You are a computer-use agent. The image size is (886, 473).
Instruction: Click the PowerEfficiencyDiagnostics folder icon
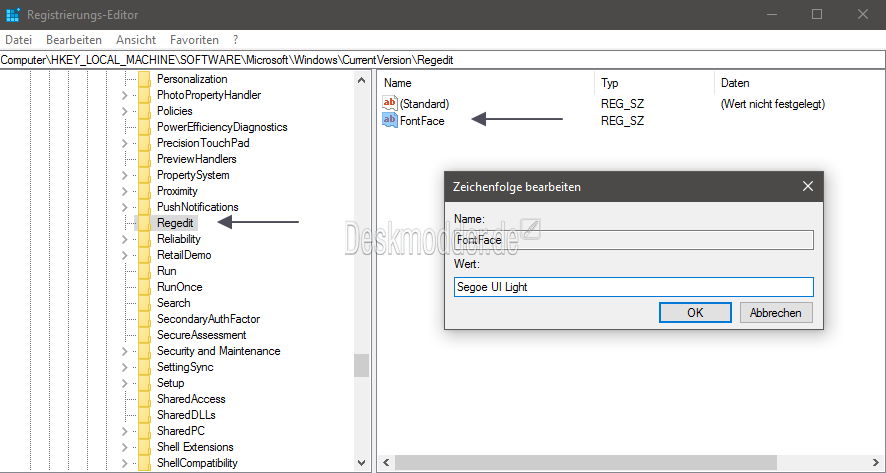coord(145,127)
